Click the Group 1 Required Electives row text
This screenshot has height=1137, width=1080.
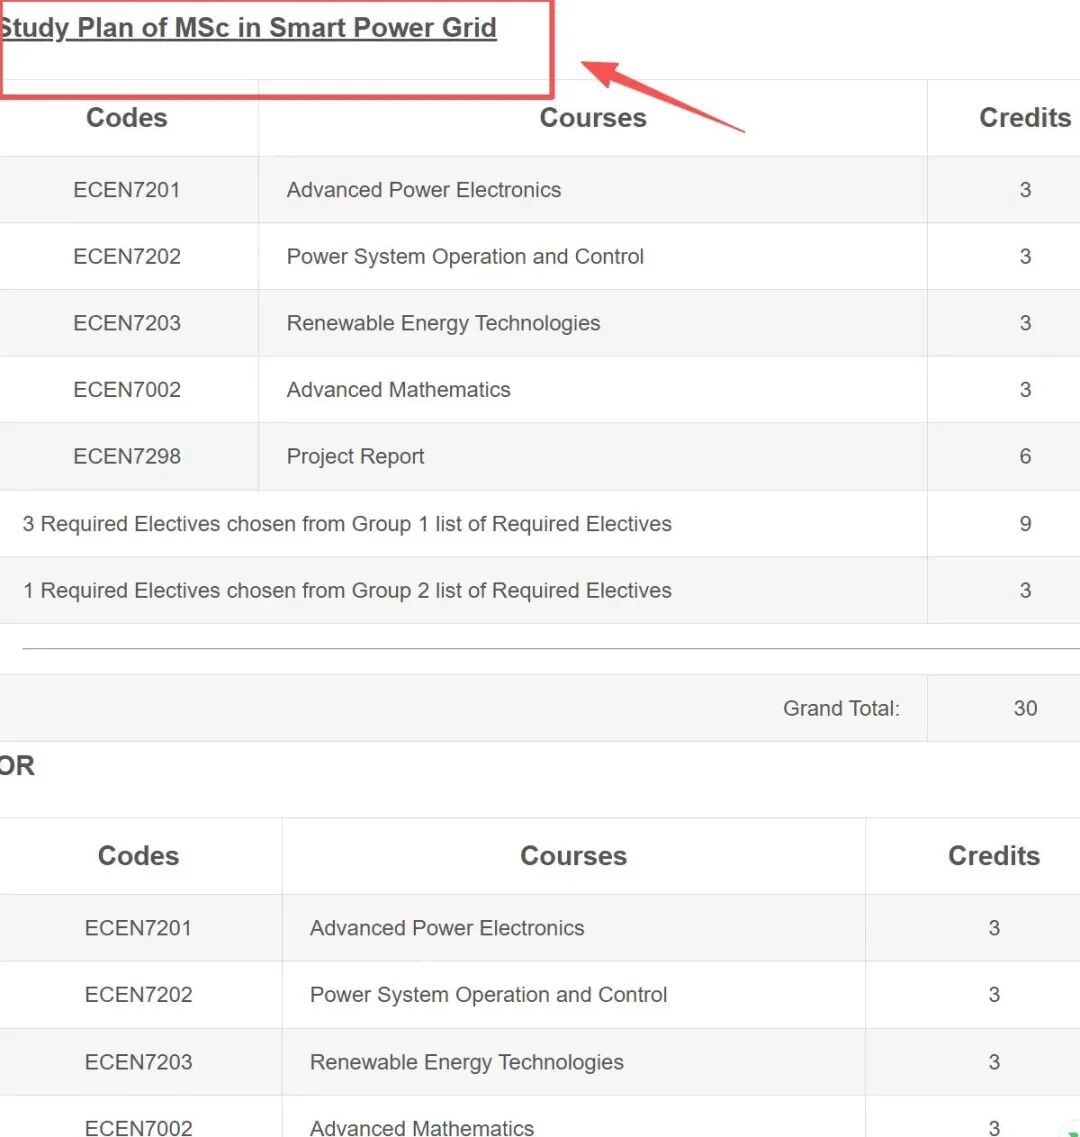pos(347,524)
